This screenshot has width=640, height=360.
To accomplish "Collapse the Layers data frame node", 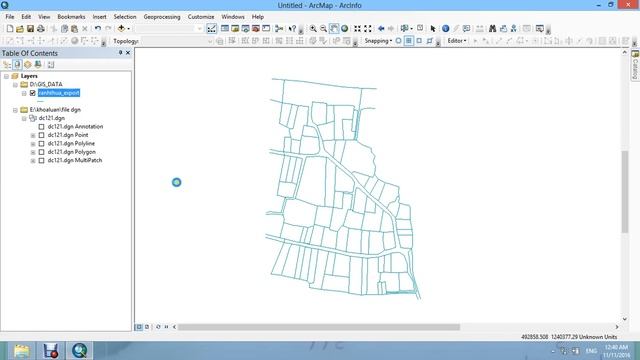I will (7, 76).
